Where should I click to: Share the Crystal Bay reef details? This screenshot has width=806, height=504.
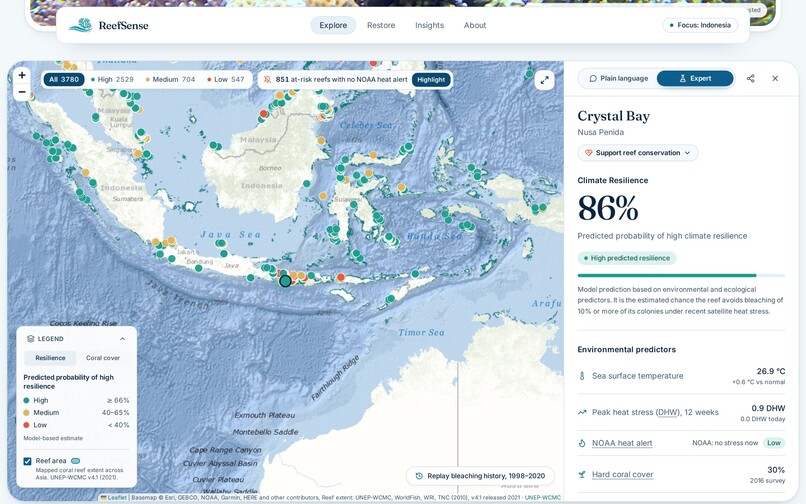click(x=750, y=78)
